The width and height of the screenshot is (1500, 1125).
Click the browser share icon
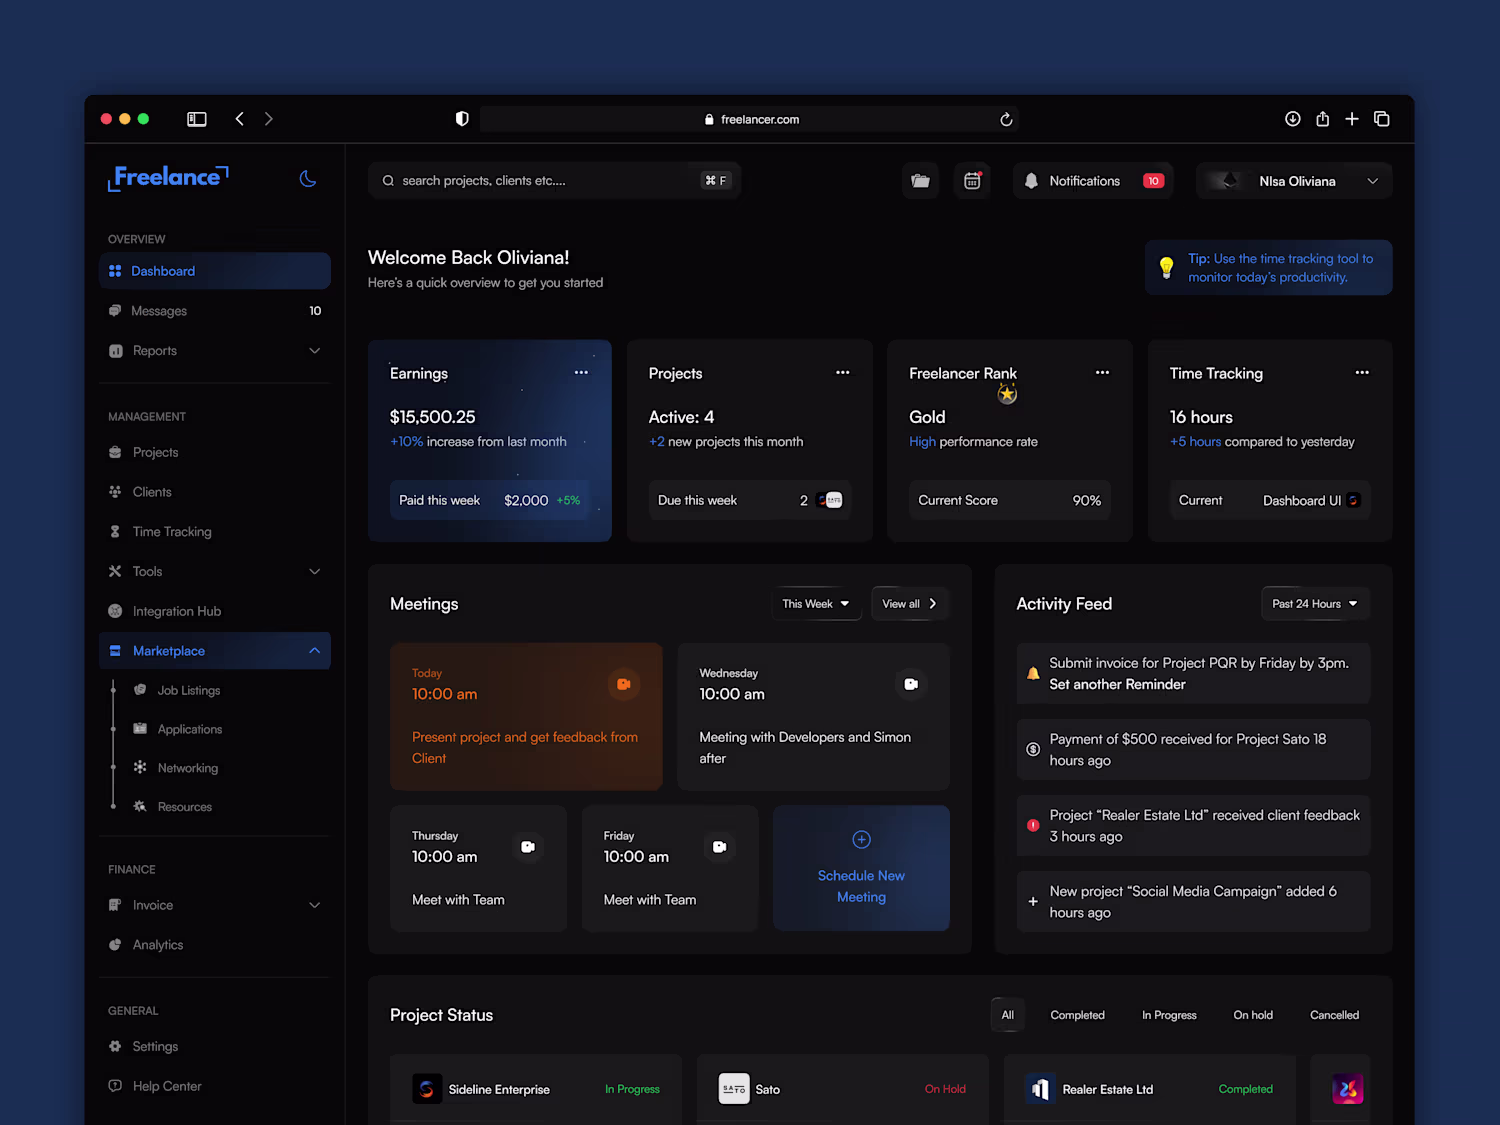pyautogui.click(x=1322, y=119)
